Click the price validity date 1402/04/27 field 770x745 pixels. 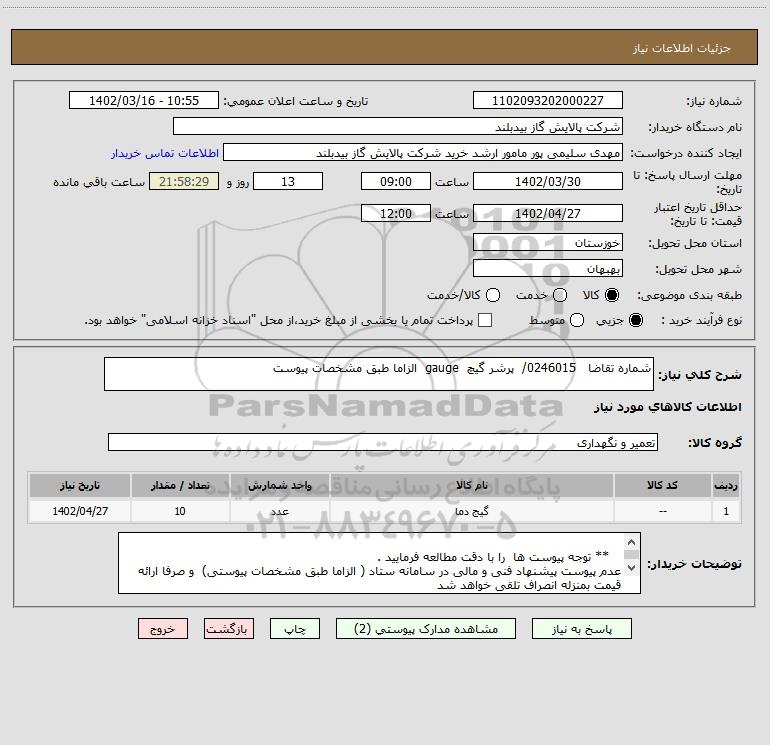tap(548, 213)
